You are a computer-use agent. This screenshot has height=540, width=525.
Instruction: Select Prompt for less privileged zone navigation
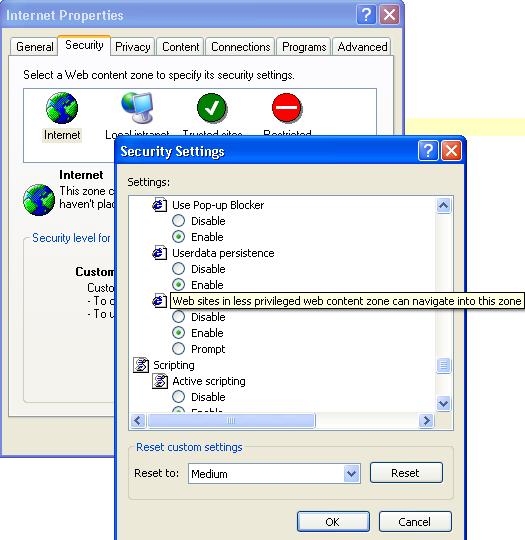(x=178, y=349)
